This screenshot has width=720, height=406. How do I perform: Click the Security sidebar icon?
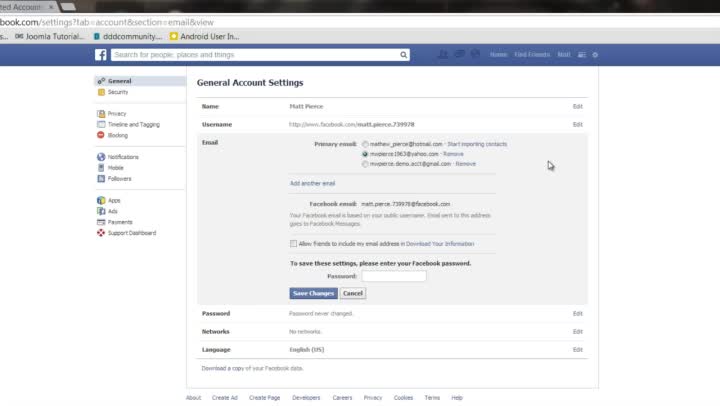[x=101, y=92]
